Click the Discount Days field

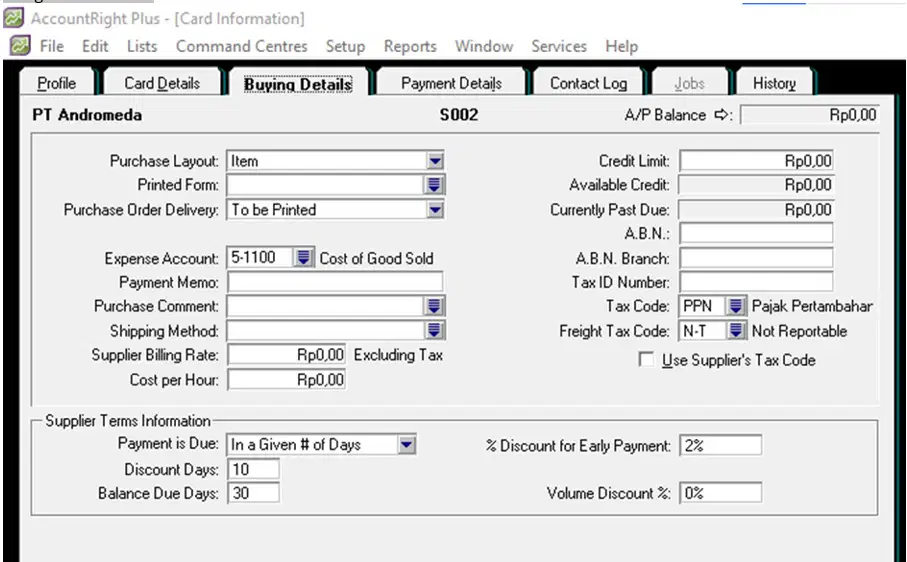253,469
